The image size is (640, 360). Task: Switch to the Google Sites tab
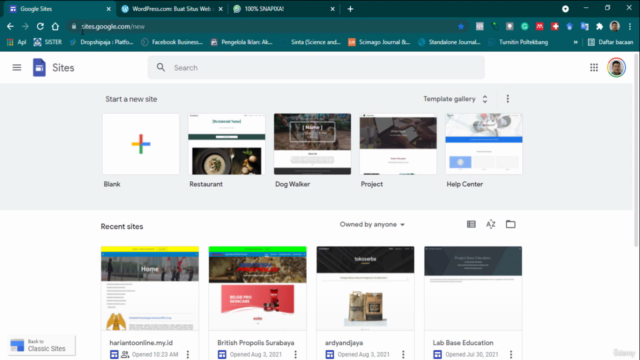60,9
